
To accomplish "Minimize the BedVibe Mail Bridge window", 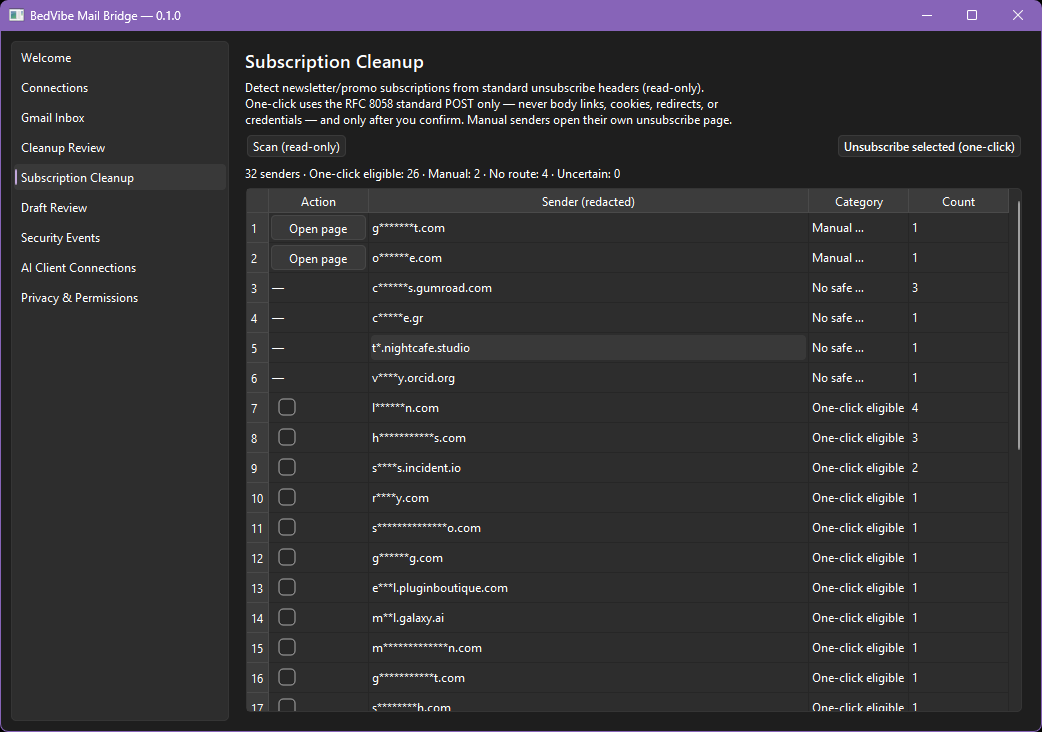I will click(x=927, y=15).
